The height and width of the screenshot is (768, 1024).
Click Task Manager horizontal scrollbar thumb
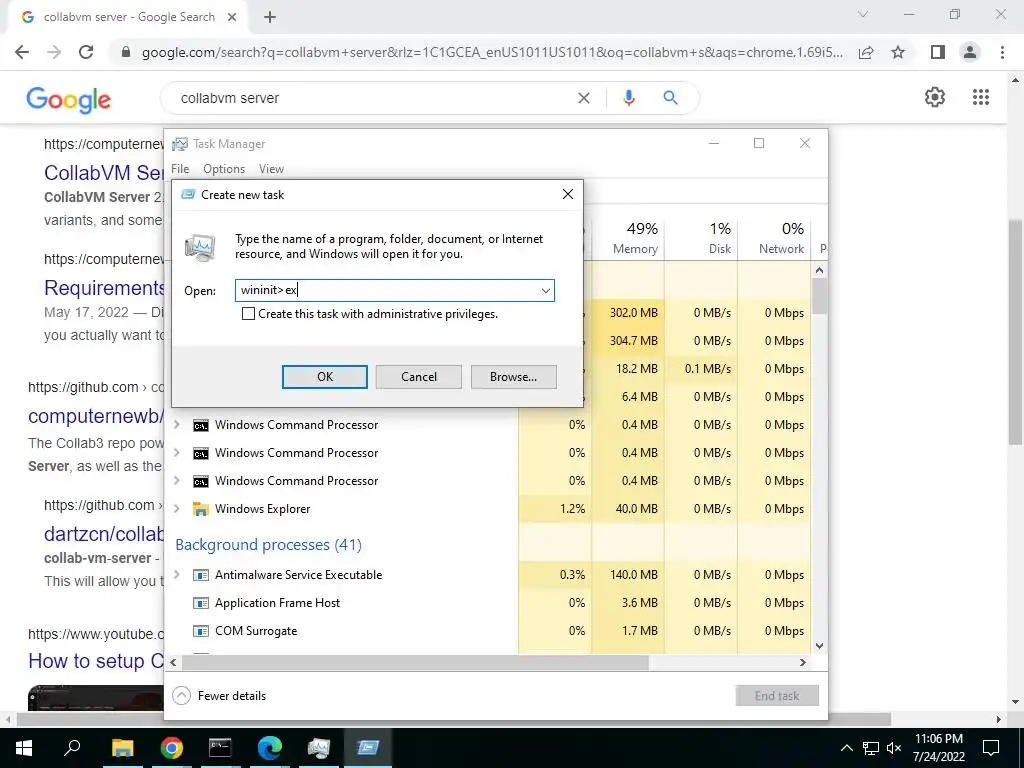click(x=415, y=662)
